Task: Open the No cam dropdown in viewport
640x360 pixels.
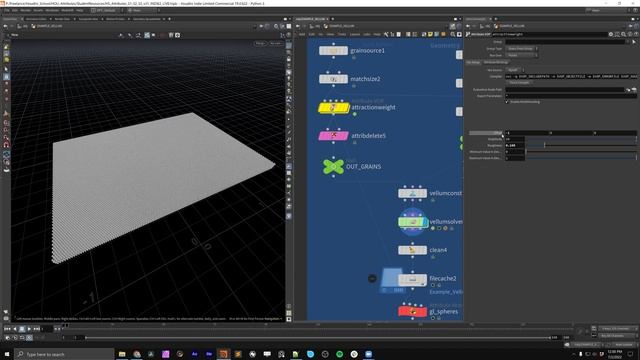Action: (x=276, y=43)
